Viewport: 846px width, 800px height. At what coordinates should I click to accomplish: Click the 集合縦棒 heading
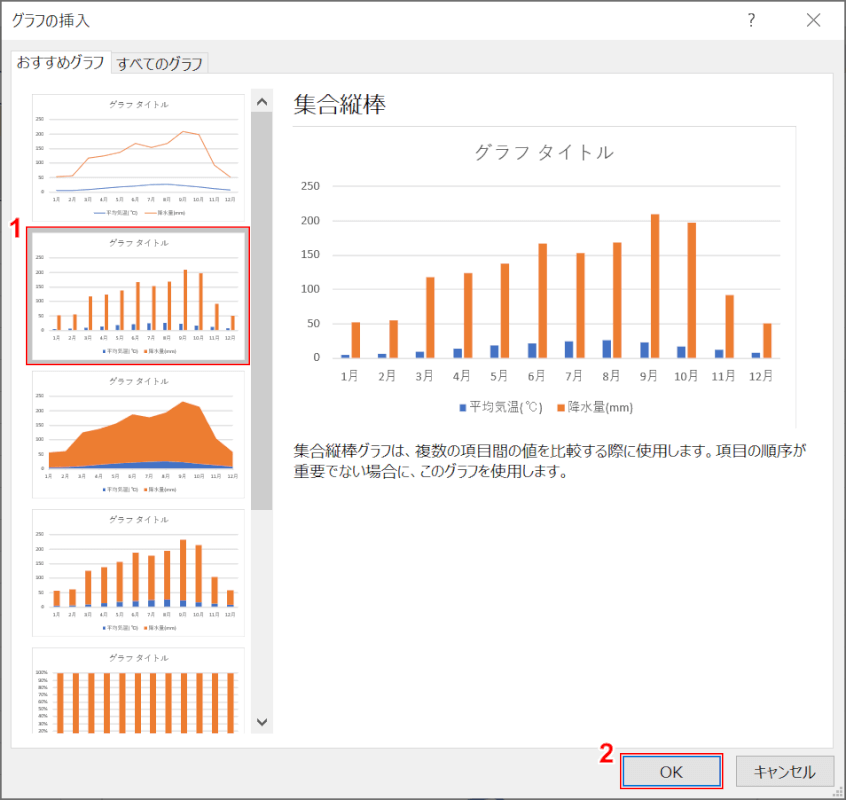(x=339, y=104)
